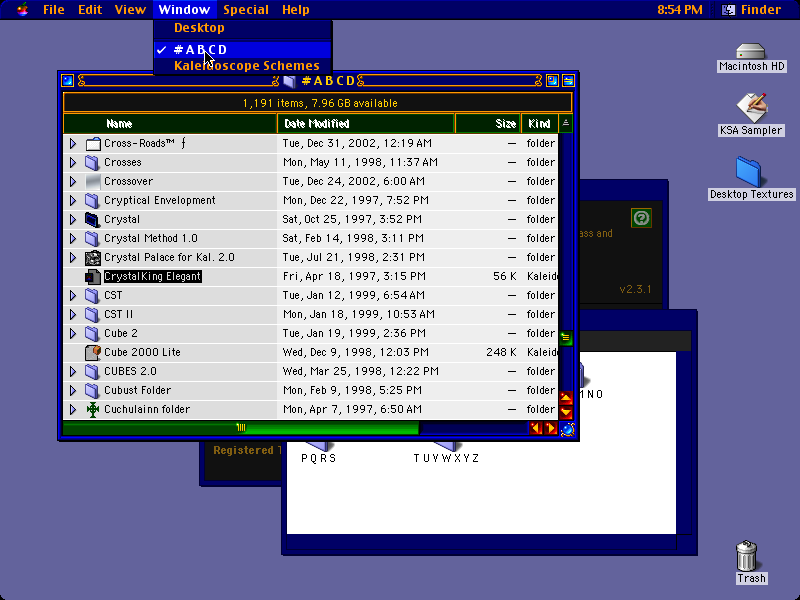
Task: Sort the list by Name column
Action: pyautogui.click(x=170, y=123)
